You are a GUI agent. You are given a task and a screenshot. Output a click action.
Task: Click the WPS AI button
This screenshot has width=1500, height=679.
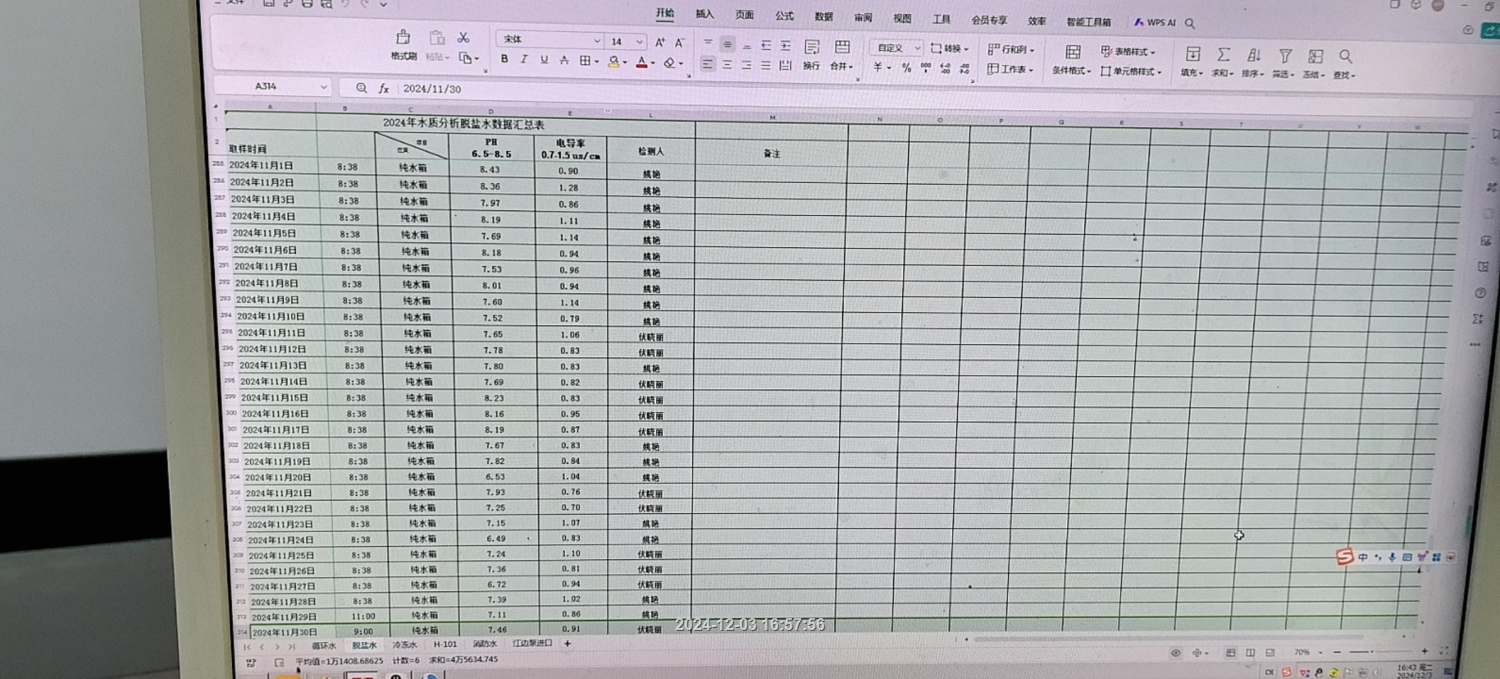coord(1154,22)
